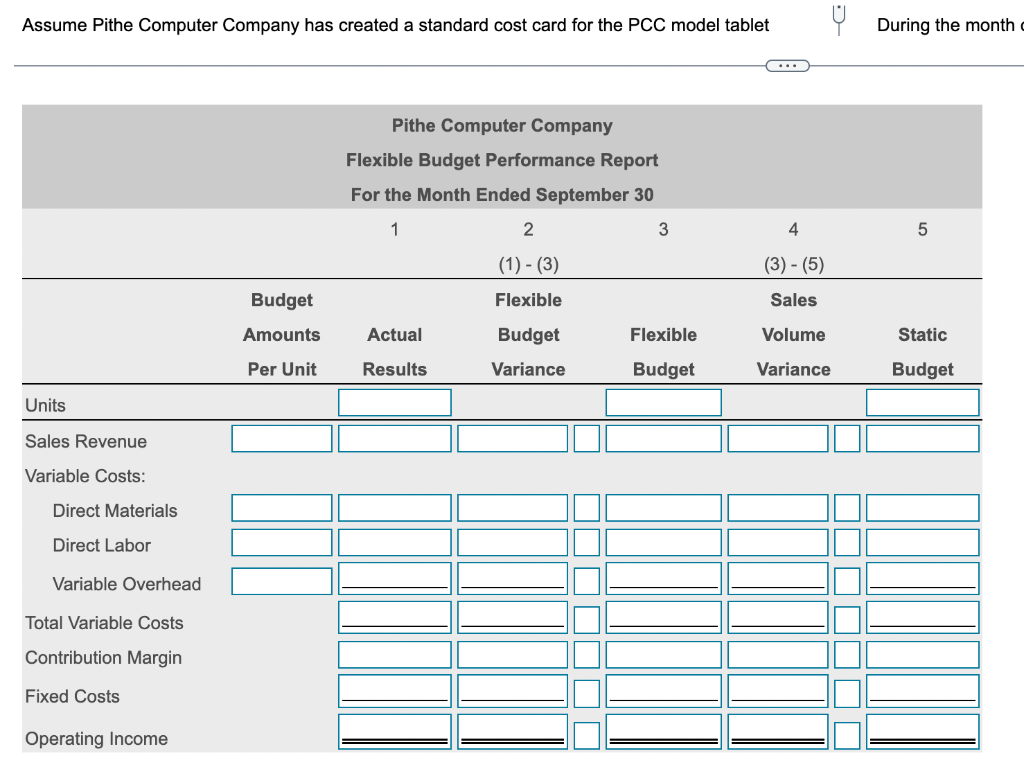The image size is (1024, 767).
Task: Open the variance label selector beside Direct Materials
Action: (x=587, y=507)
